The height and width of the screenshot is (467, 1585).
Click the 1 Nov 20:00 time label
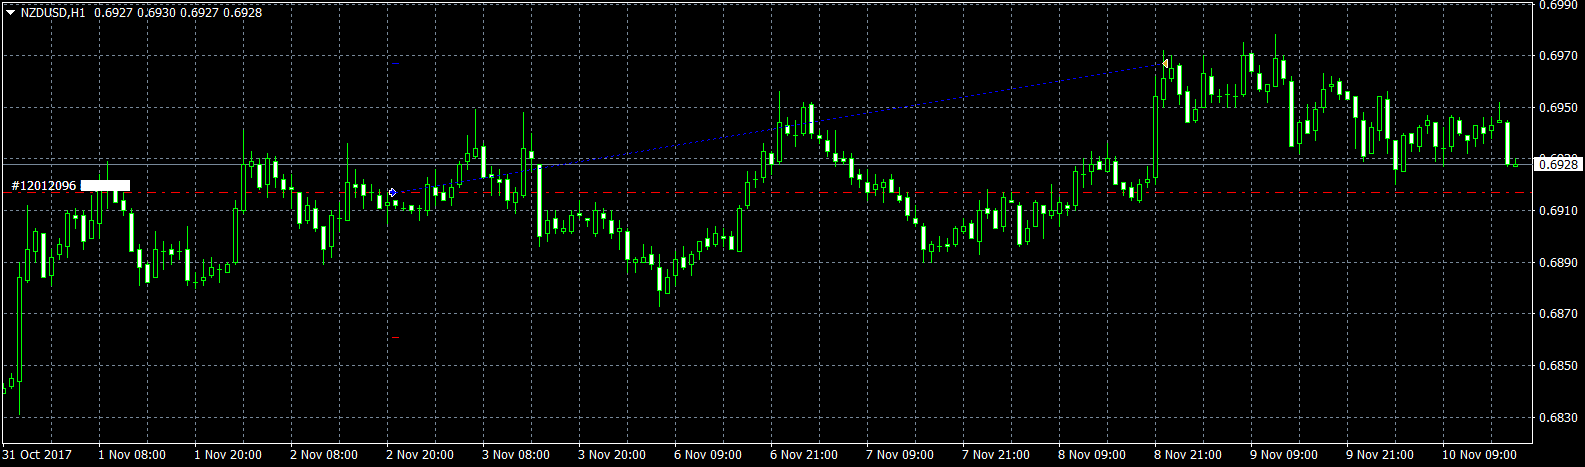(228, 455)
